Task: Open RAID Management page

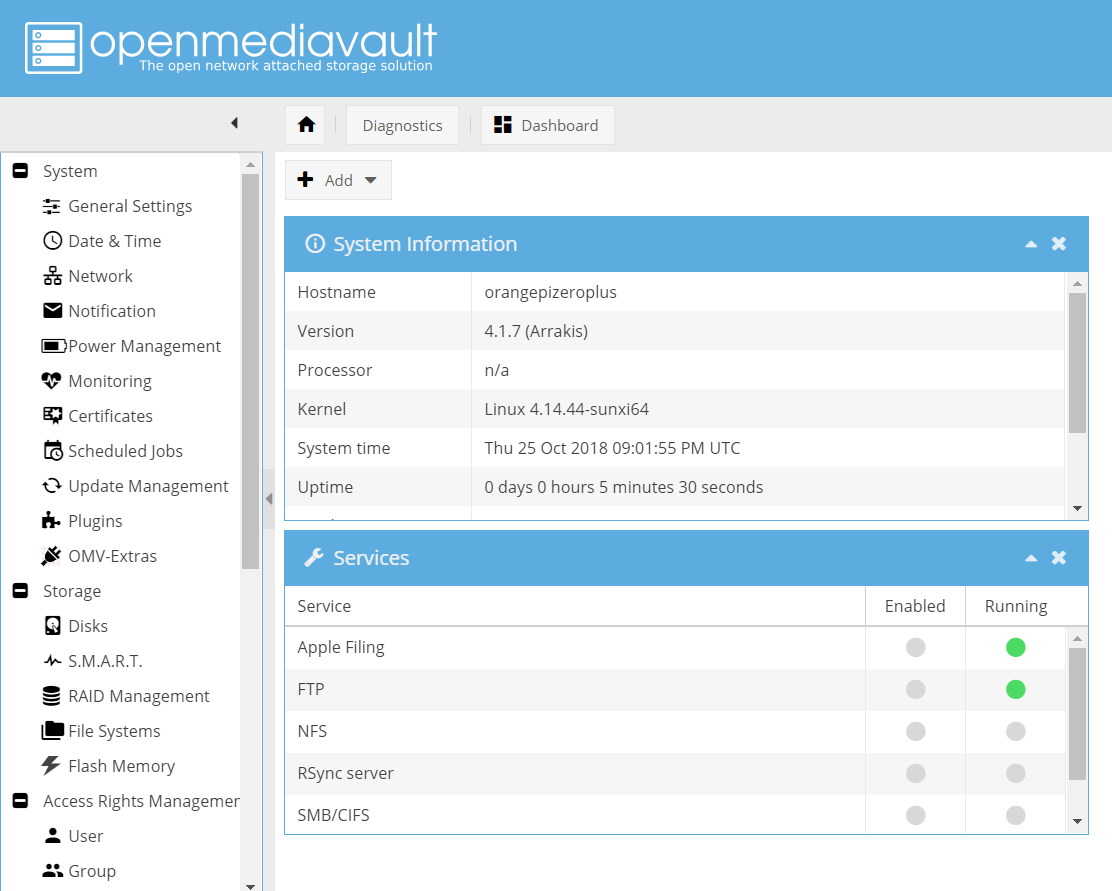Action: 139,696
